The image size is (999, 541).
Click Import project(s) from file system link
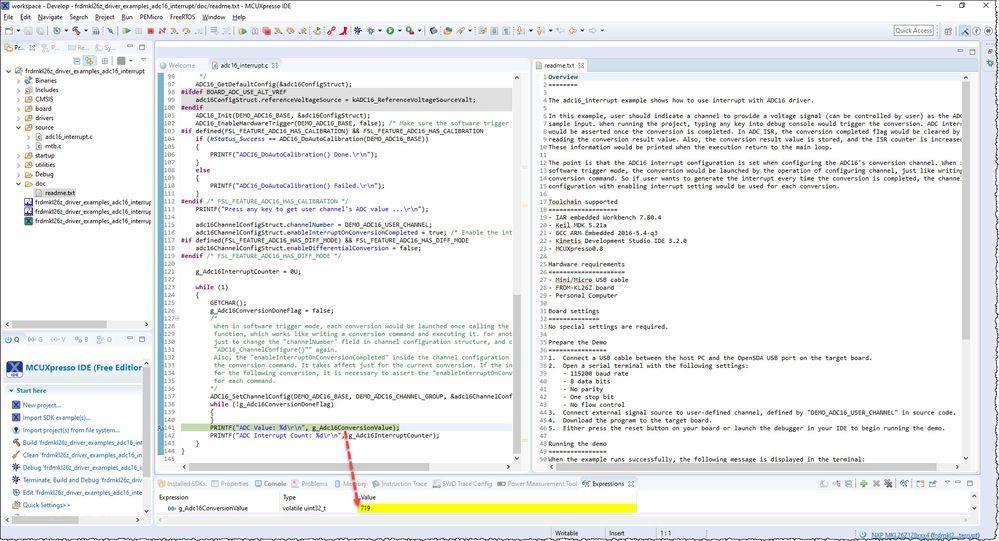(x=71, y=430)
